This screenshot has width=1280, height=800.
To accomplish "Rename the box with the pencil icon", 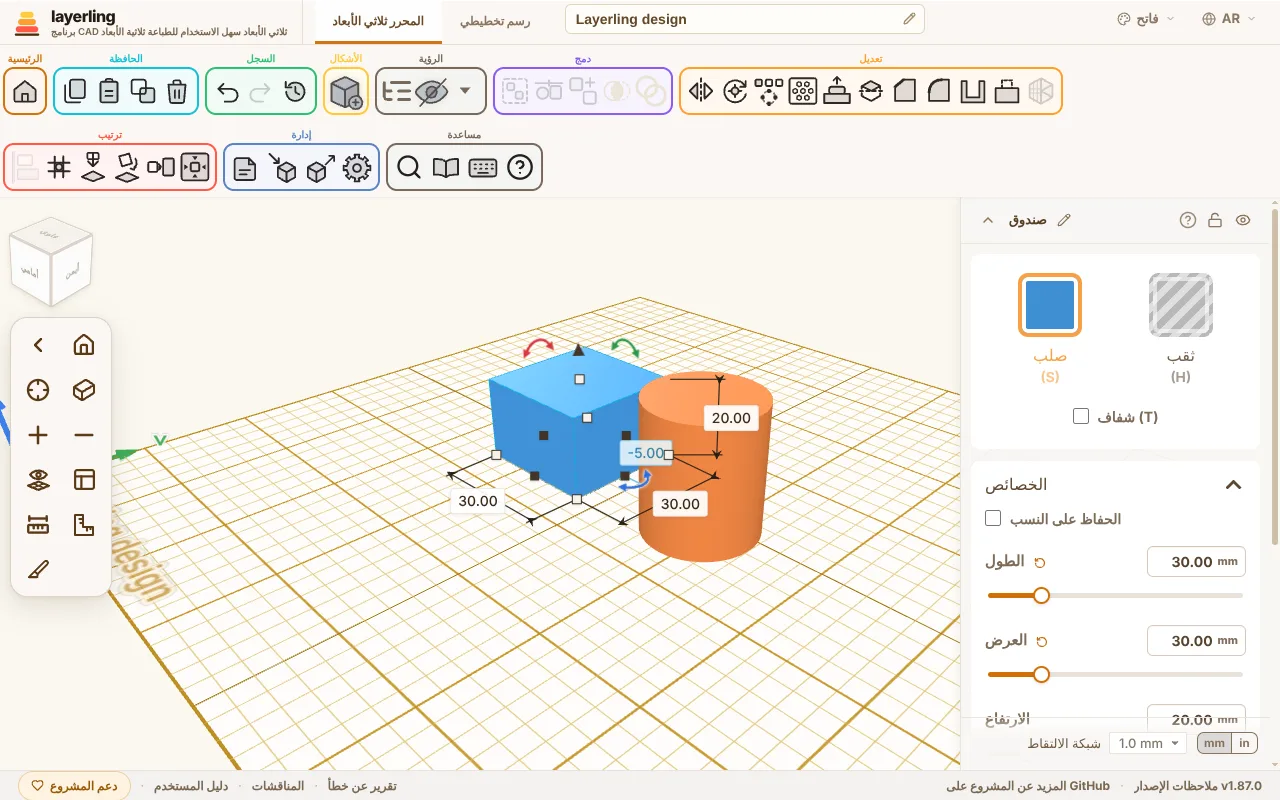I will [1064, 220].
